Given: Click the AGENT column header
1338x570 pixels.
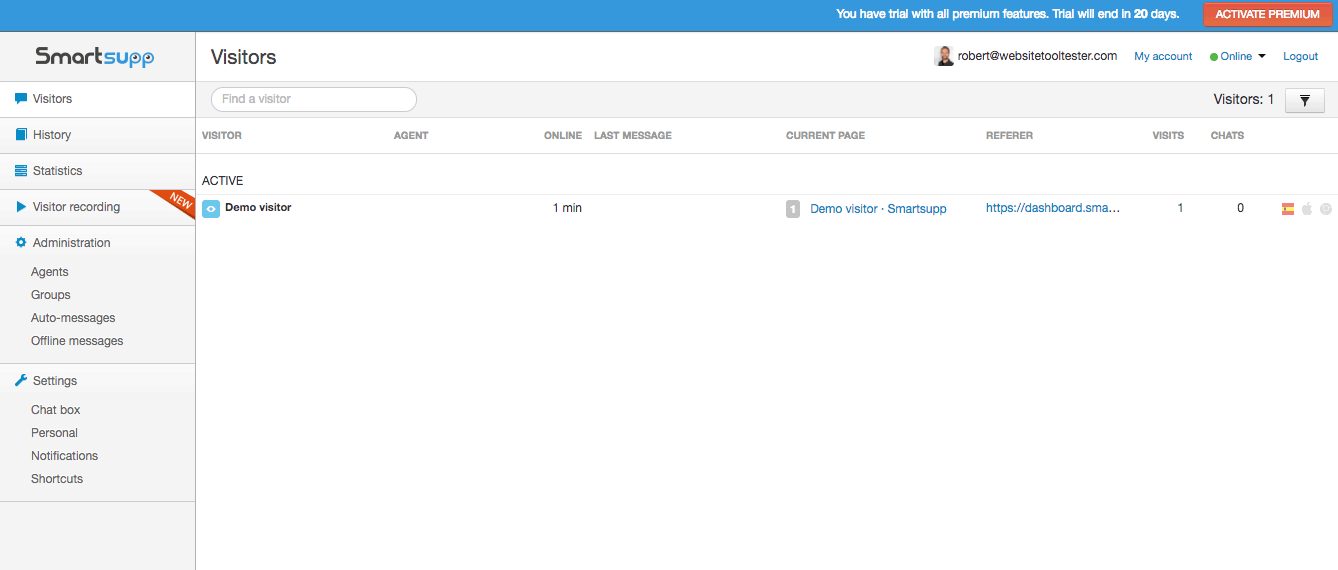Looking at the screenshot, I should click(411, 136).
